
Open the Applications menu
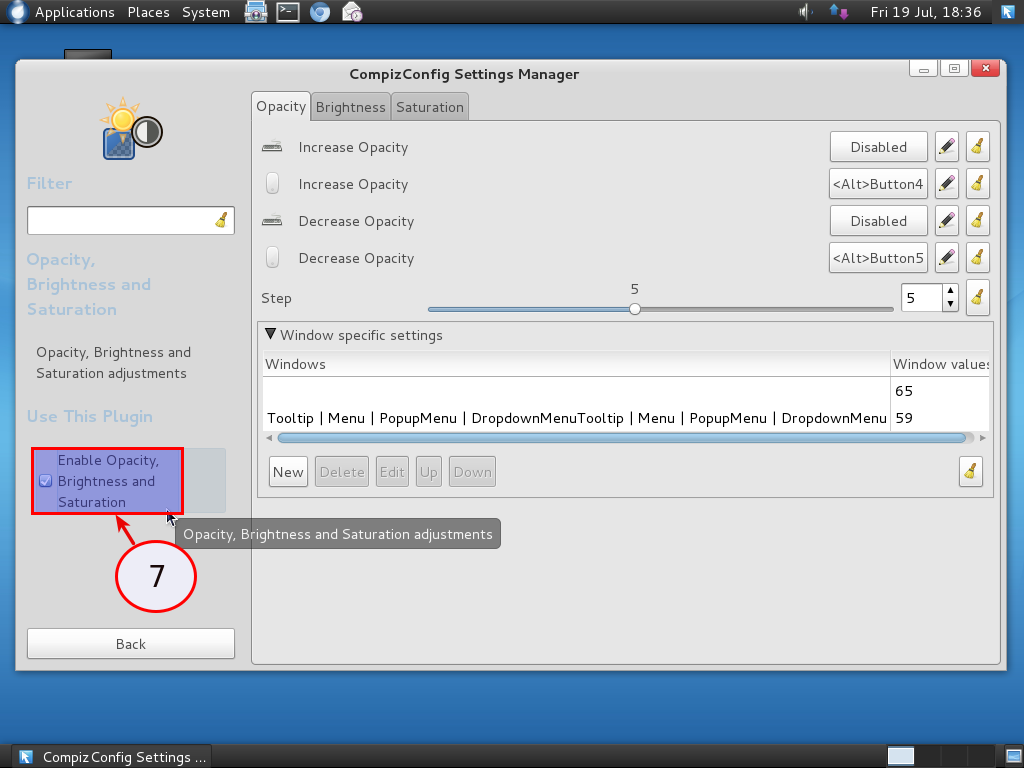pyautogui.click(x=74, y=12)
